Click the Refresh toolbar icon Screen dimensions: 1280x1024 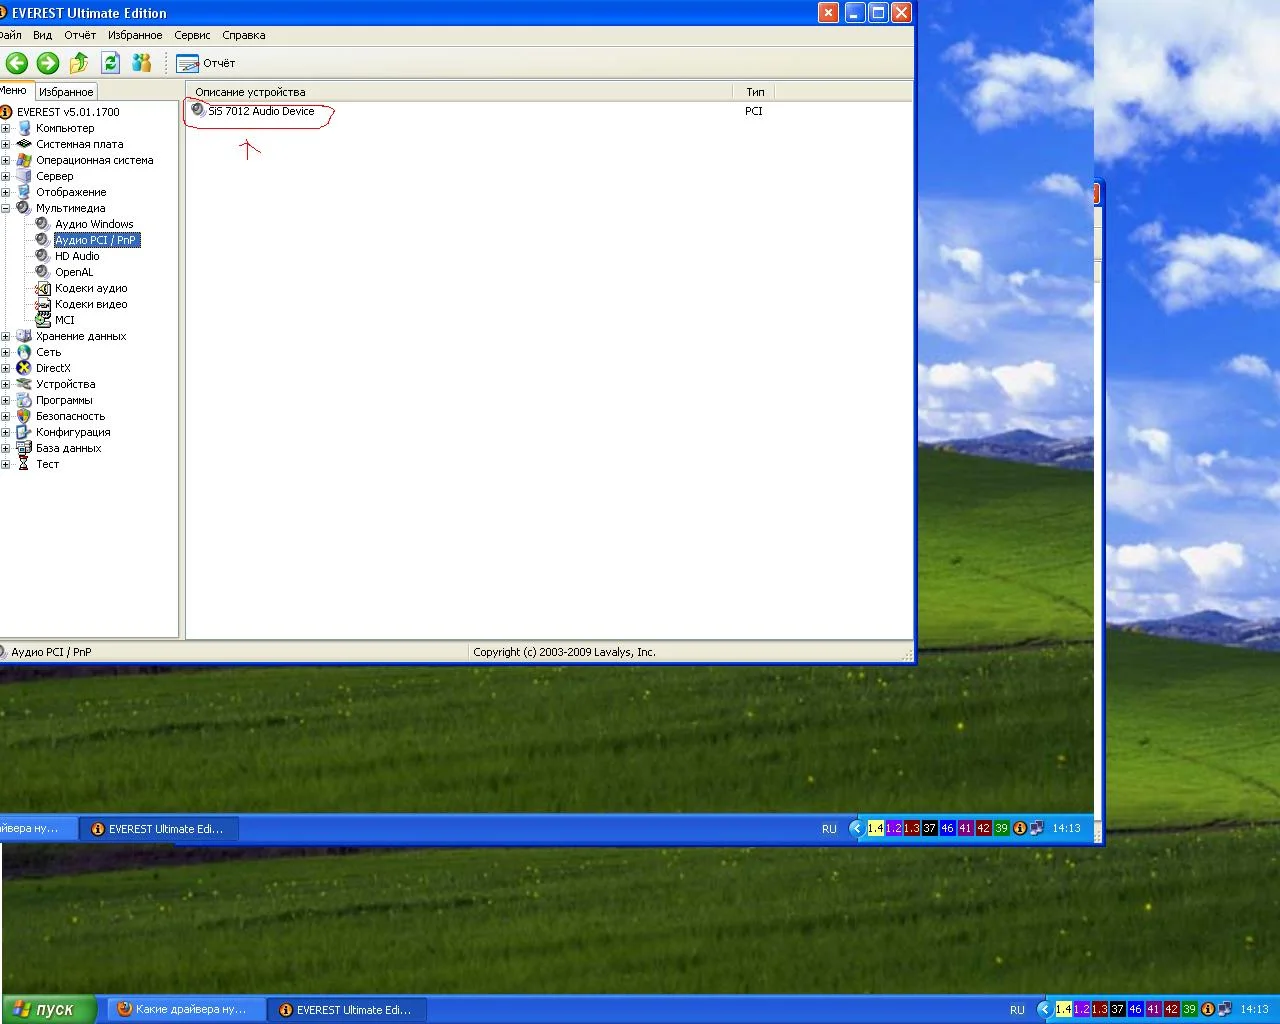point(110,63)
